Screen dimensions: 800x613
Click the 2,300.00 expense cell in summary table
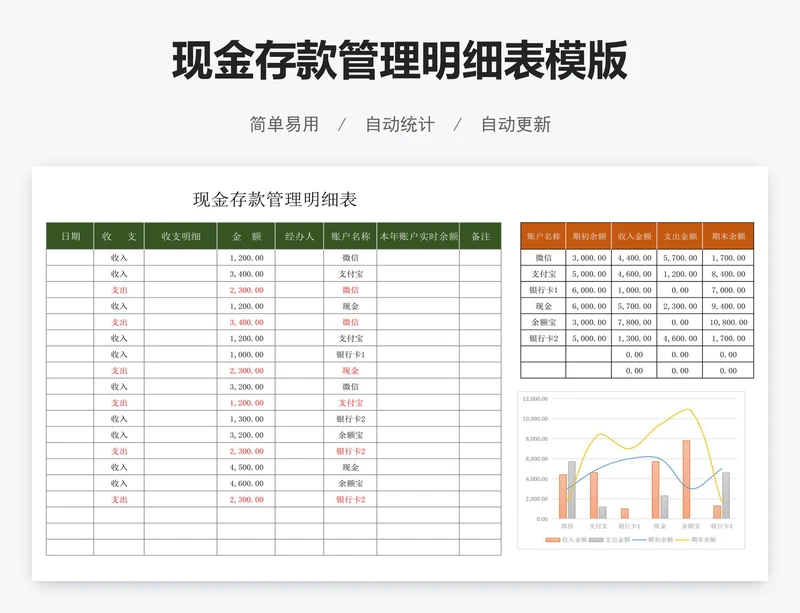680,306
